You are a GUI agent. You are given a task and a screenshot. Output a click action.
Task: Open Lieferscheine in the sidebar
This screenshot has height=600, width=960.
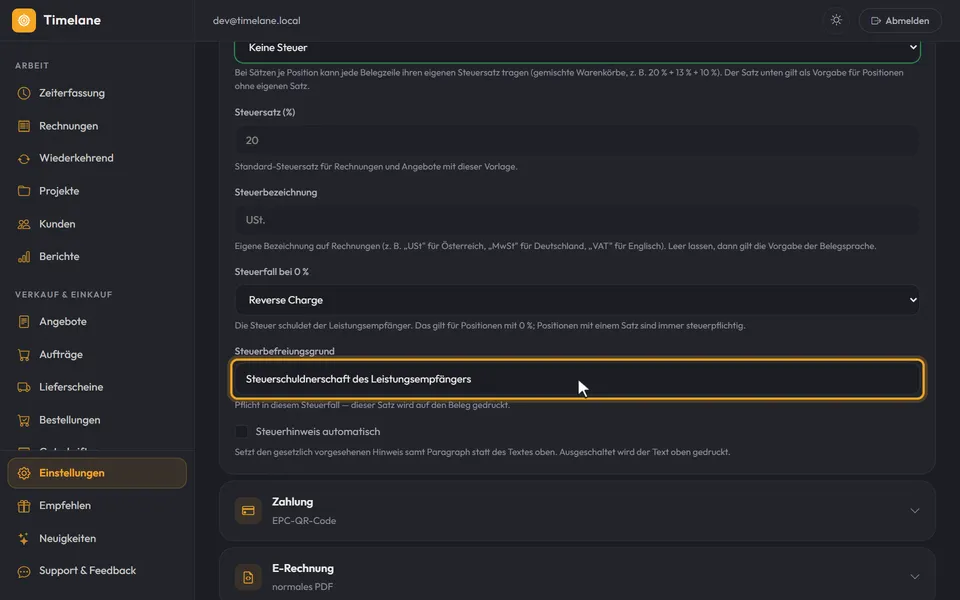click(97, 387)
